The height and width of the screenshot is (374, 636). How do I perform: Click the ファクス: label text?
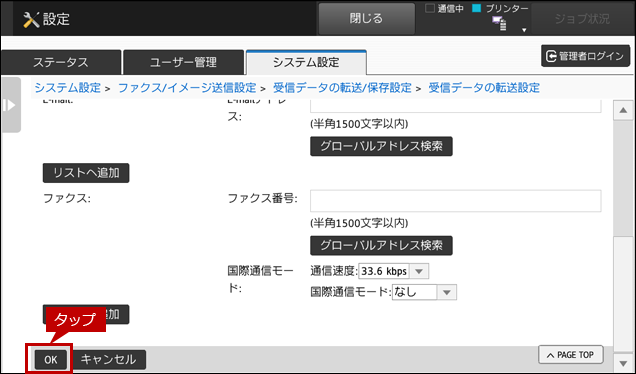pos(67,199)
